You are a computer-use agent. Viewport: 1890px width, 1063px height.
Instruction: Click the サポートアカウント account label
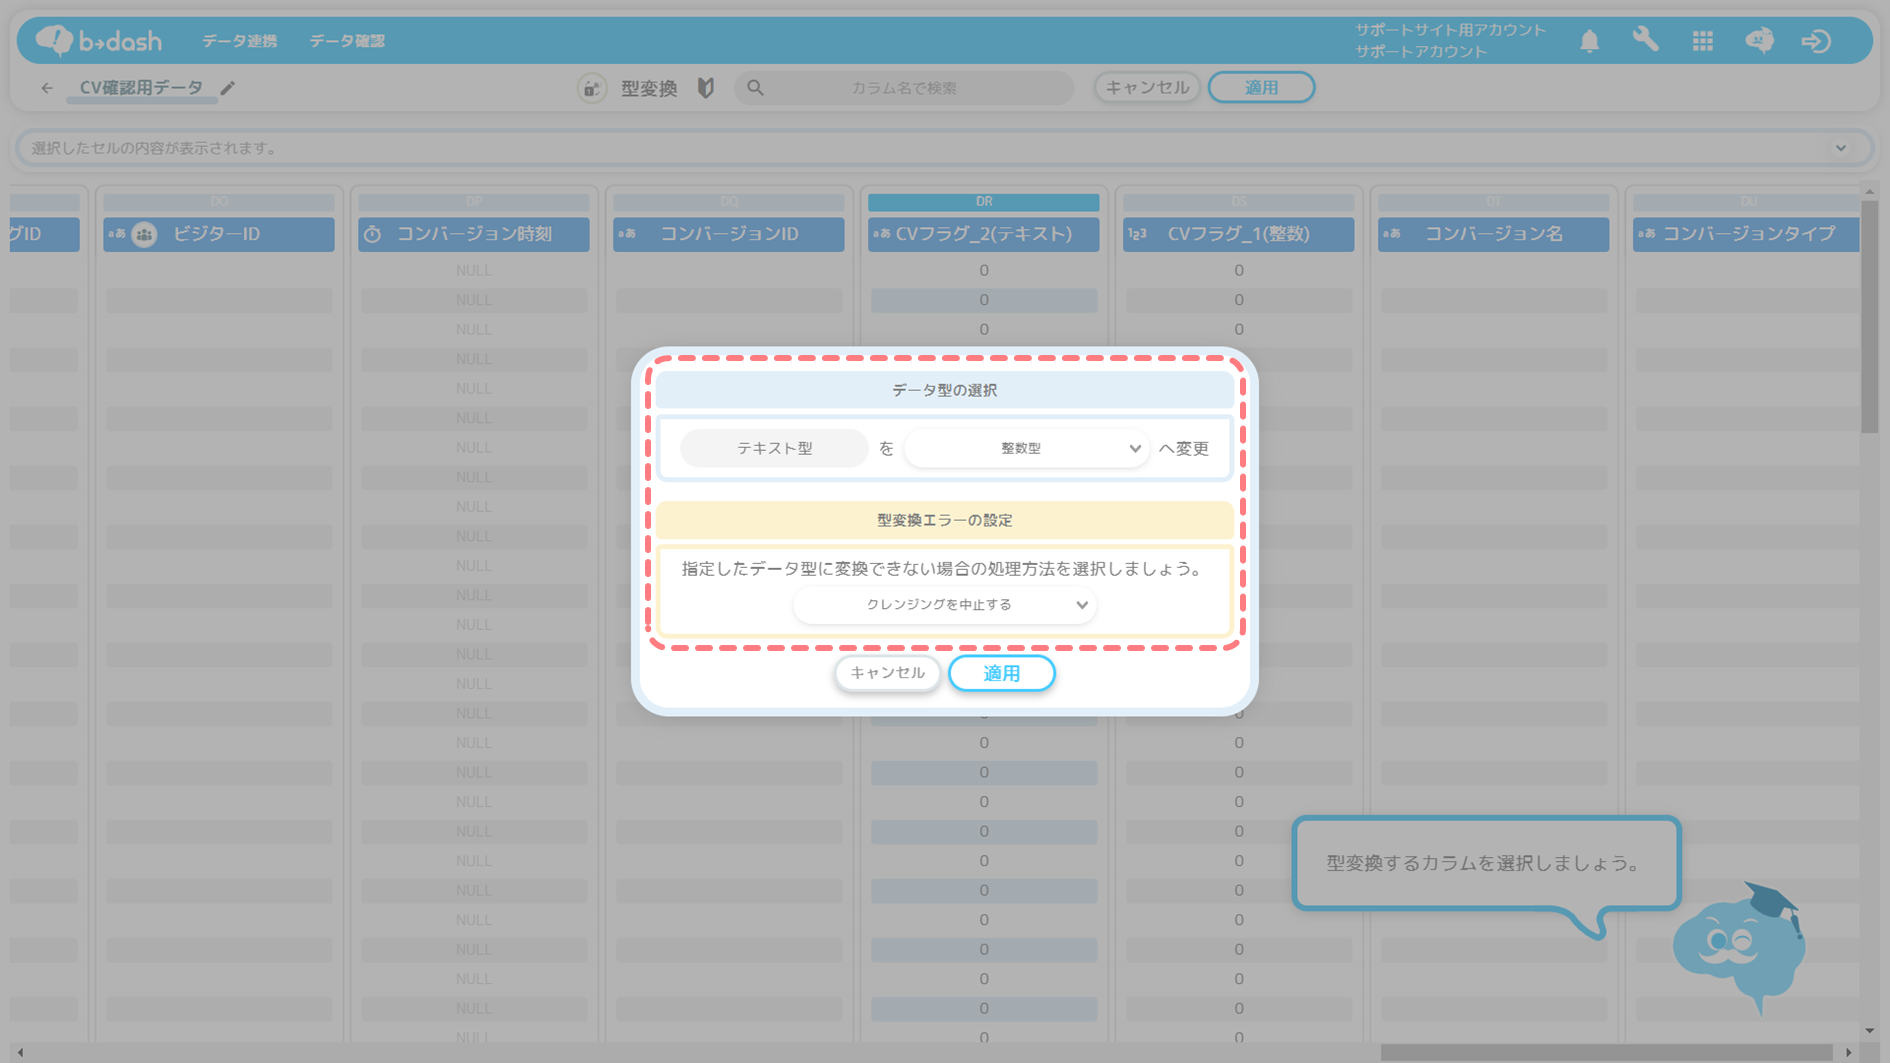(1420, 51)
